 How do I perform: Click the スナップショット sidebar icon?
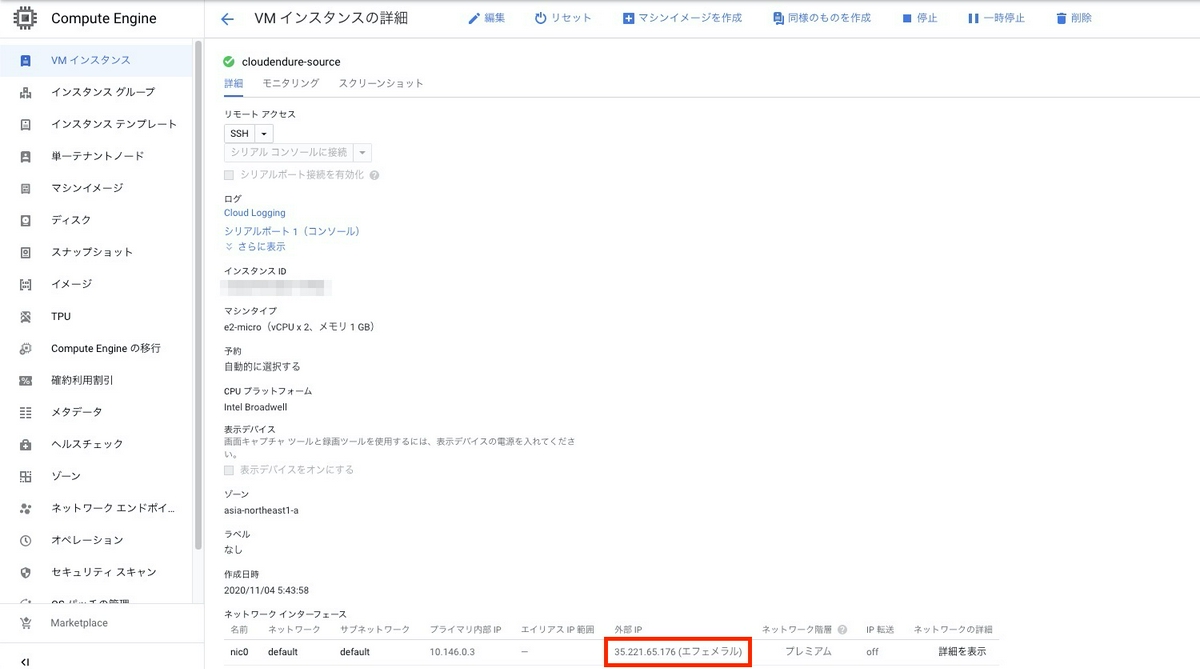coord(26,252)
